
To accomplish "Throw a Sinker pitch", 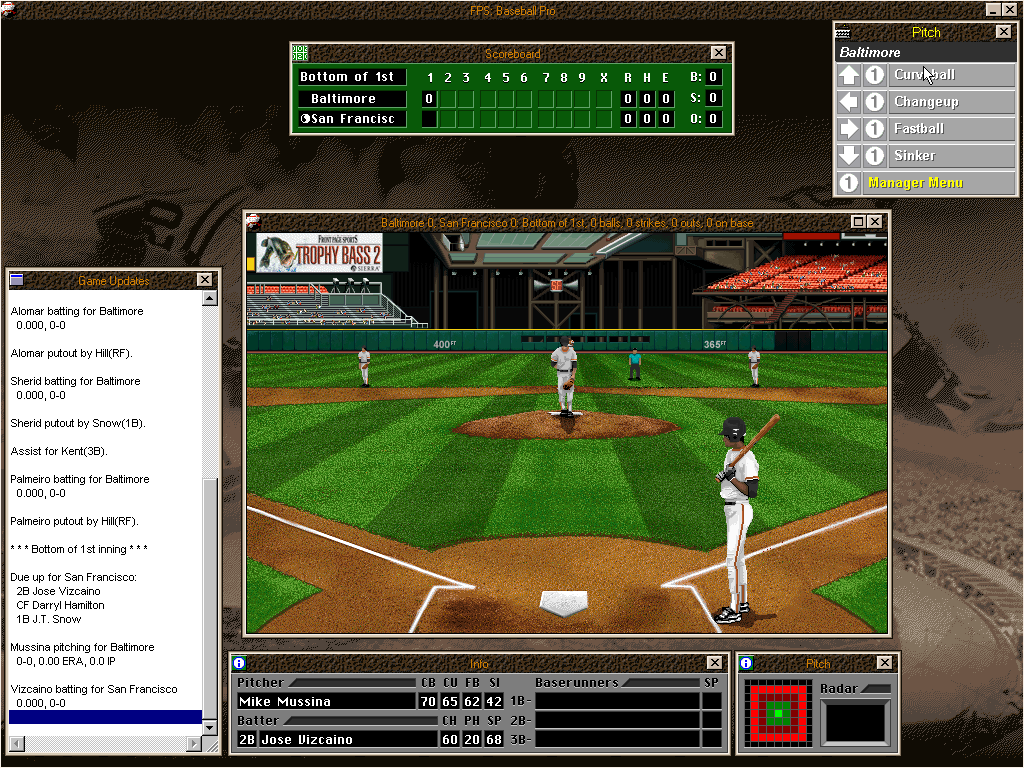I will (x=951, y=155).
